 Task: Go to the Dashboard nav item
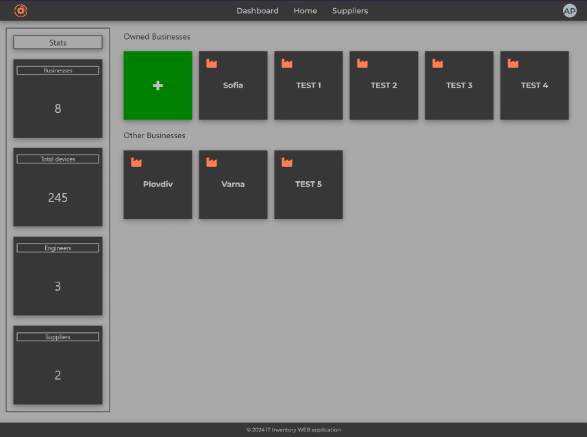[257, 11]
